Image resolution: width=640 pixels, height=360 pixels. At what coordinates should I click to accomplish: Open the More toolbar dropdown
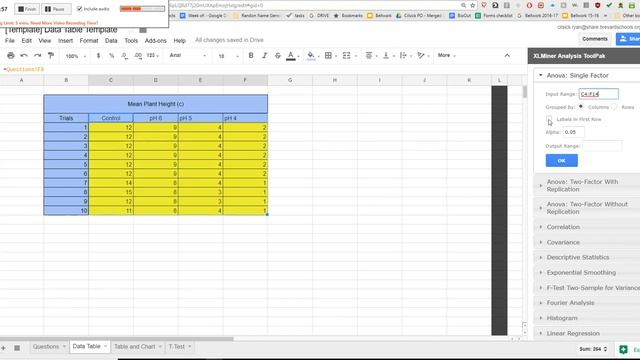click(x=447, y=56)
